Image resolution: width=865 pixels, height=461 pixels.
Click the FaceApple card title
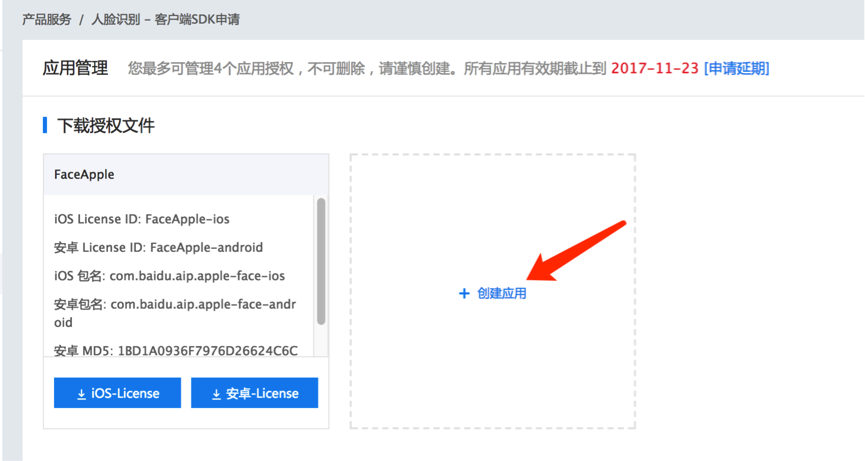click(84, 174)
